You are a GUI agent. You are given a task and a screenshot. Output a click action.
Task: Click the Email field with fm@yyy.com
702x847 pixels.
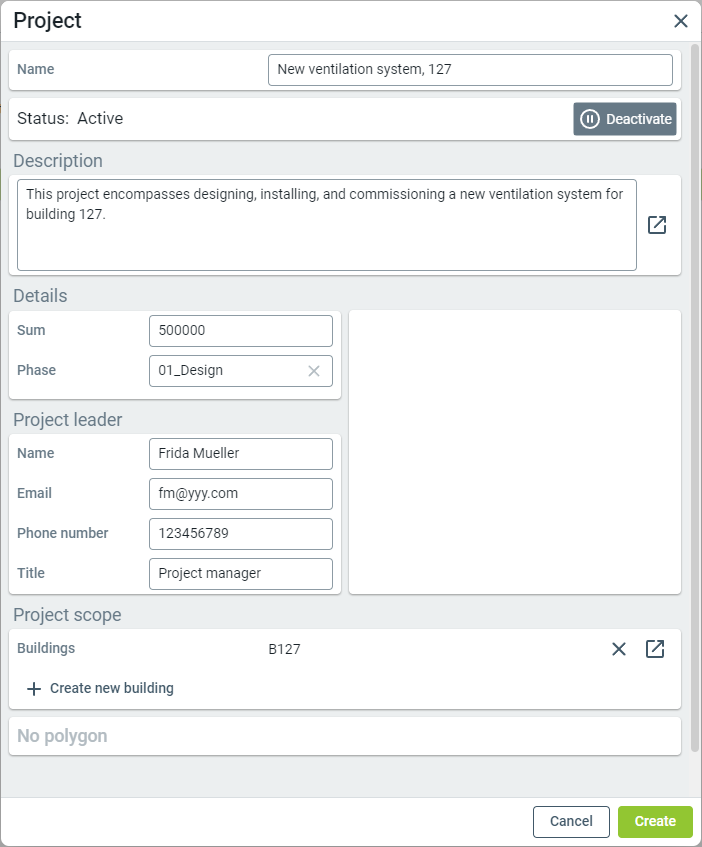click(x=240, y=494)
